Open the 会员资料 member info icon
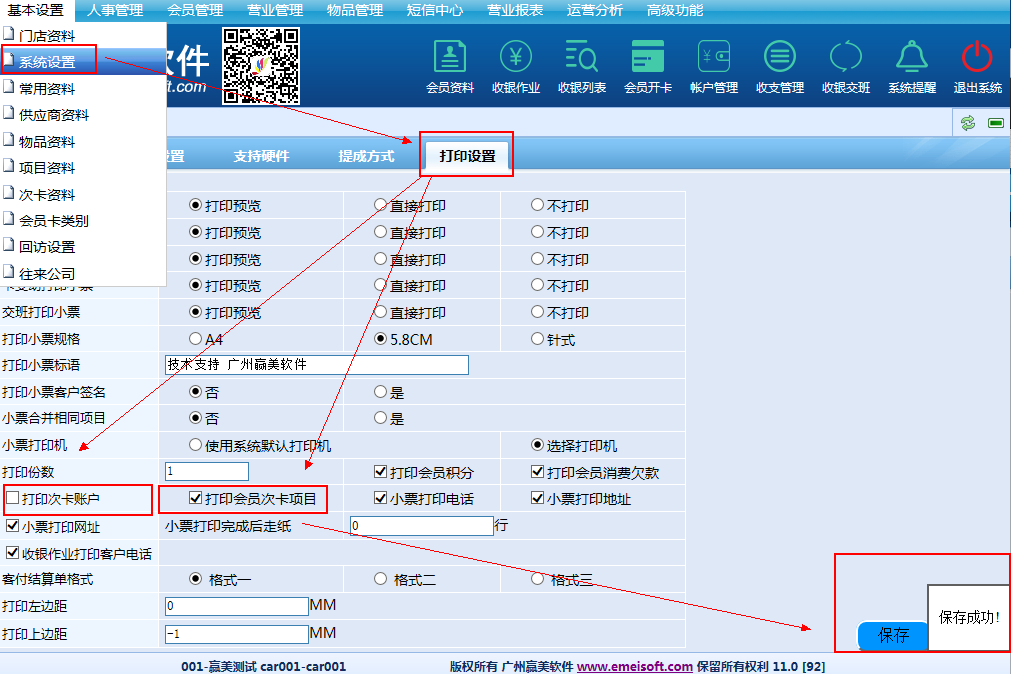This screenshot has width=1011, height=674. point(450,58)
